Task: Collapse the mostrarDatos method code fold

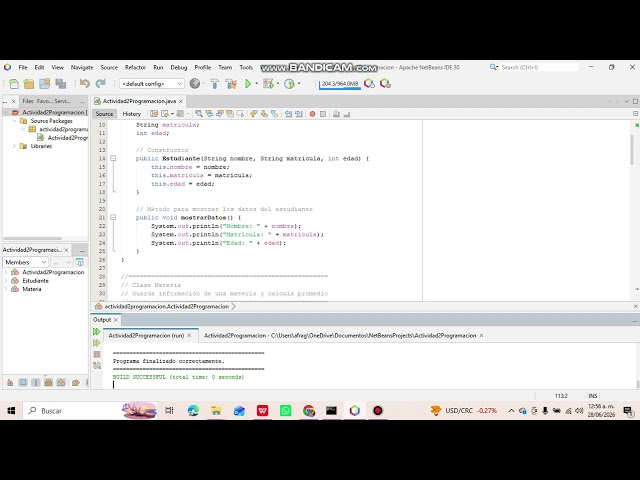Action: [113, 218]
